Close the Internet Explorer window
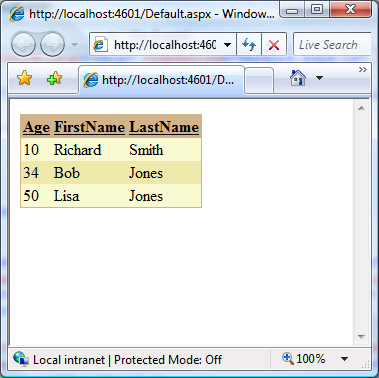This screenshot has height=378, width=379. tap(350, 9)
